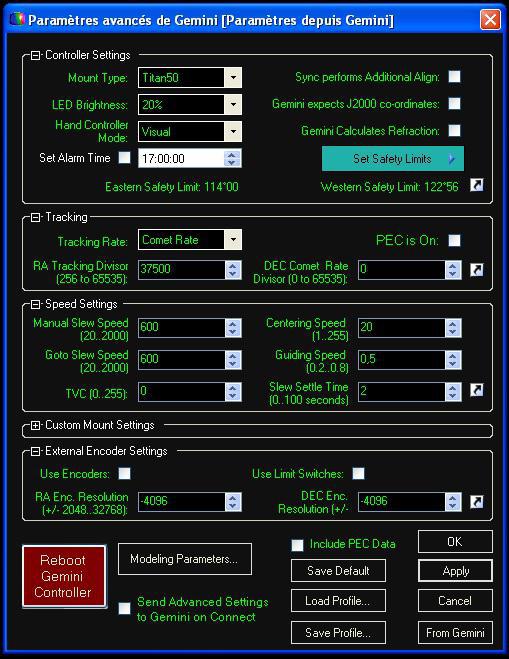Viewport: 509px width, 659px height.
Task: Click the DEC Comet Rate Divisor spinner
Action: point(453,269)
